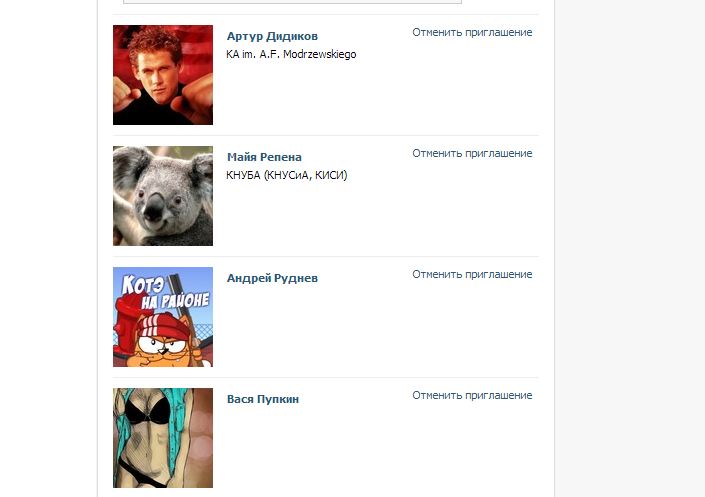
Task: Select the word Руднев in the third entry
Action: [x=295, y=278]
